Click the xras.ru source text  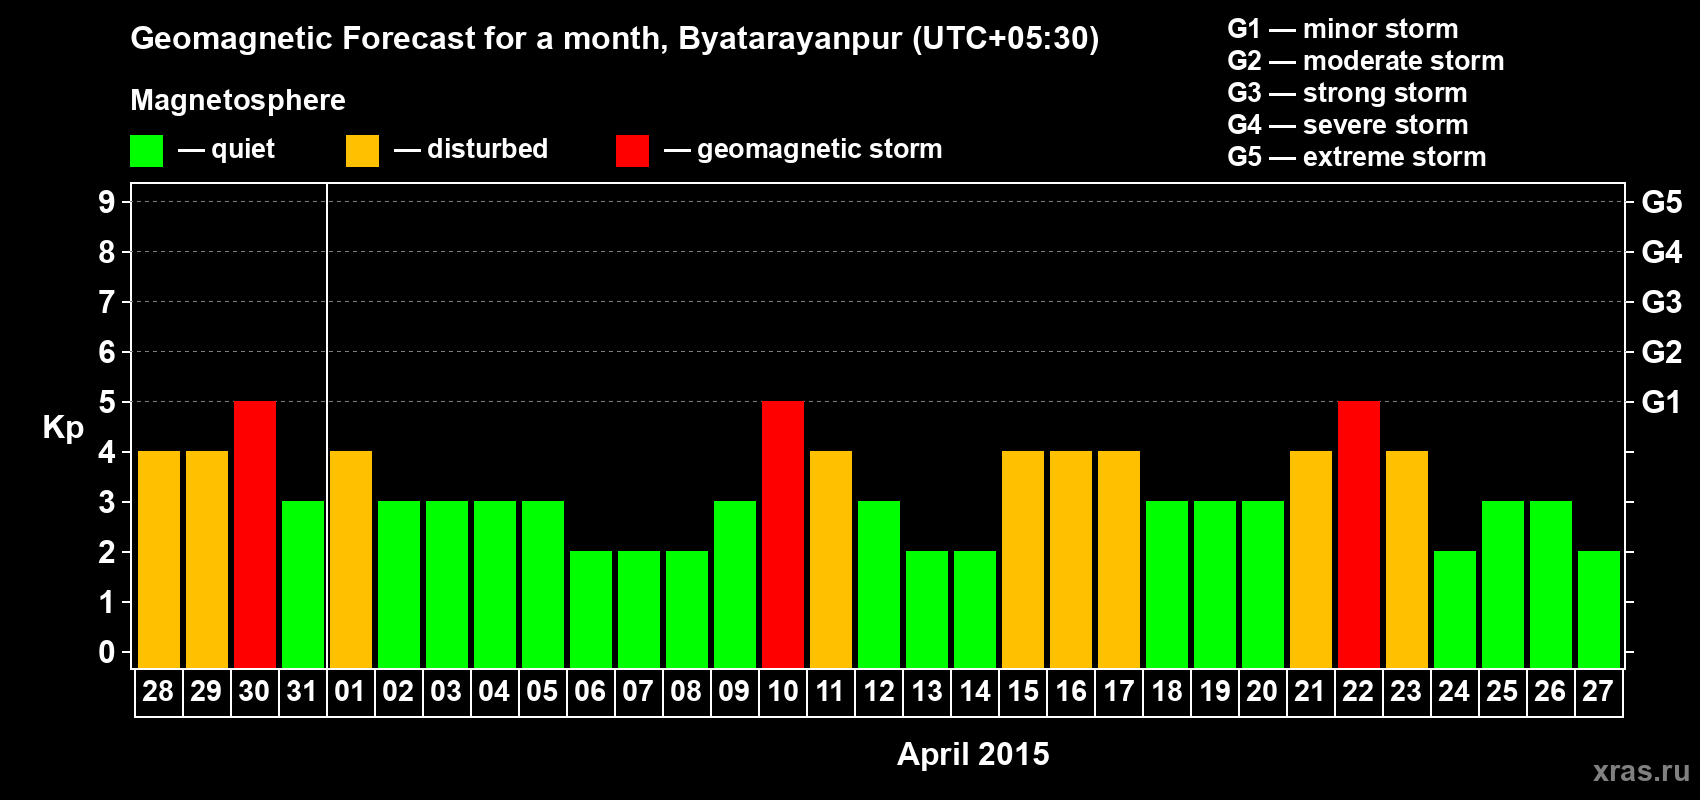tap(1641, 771)
